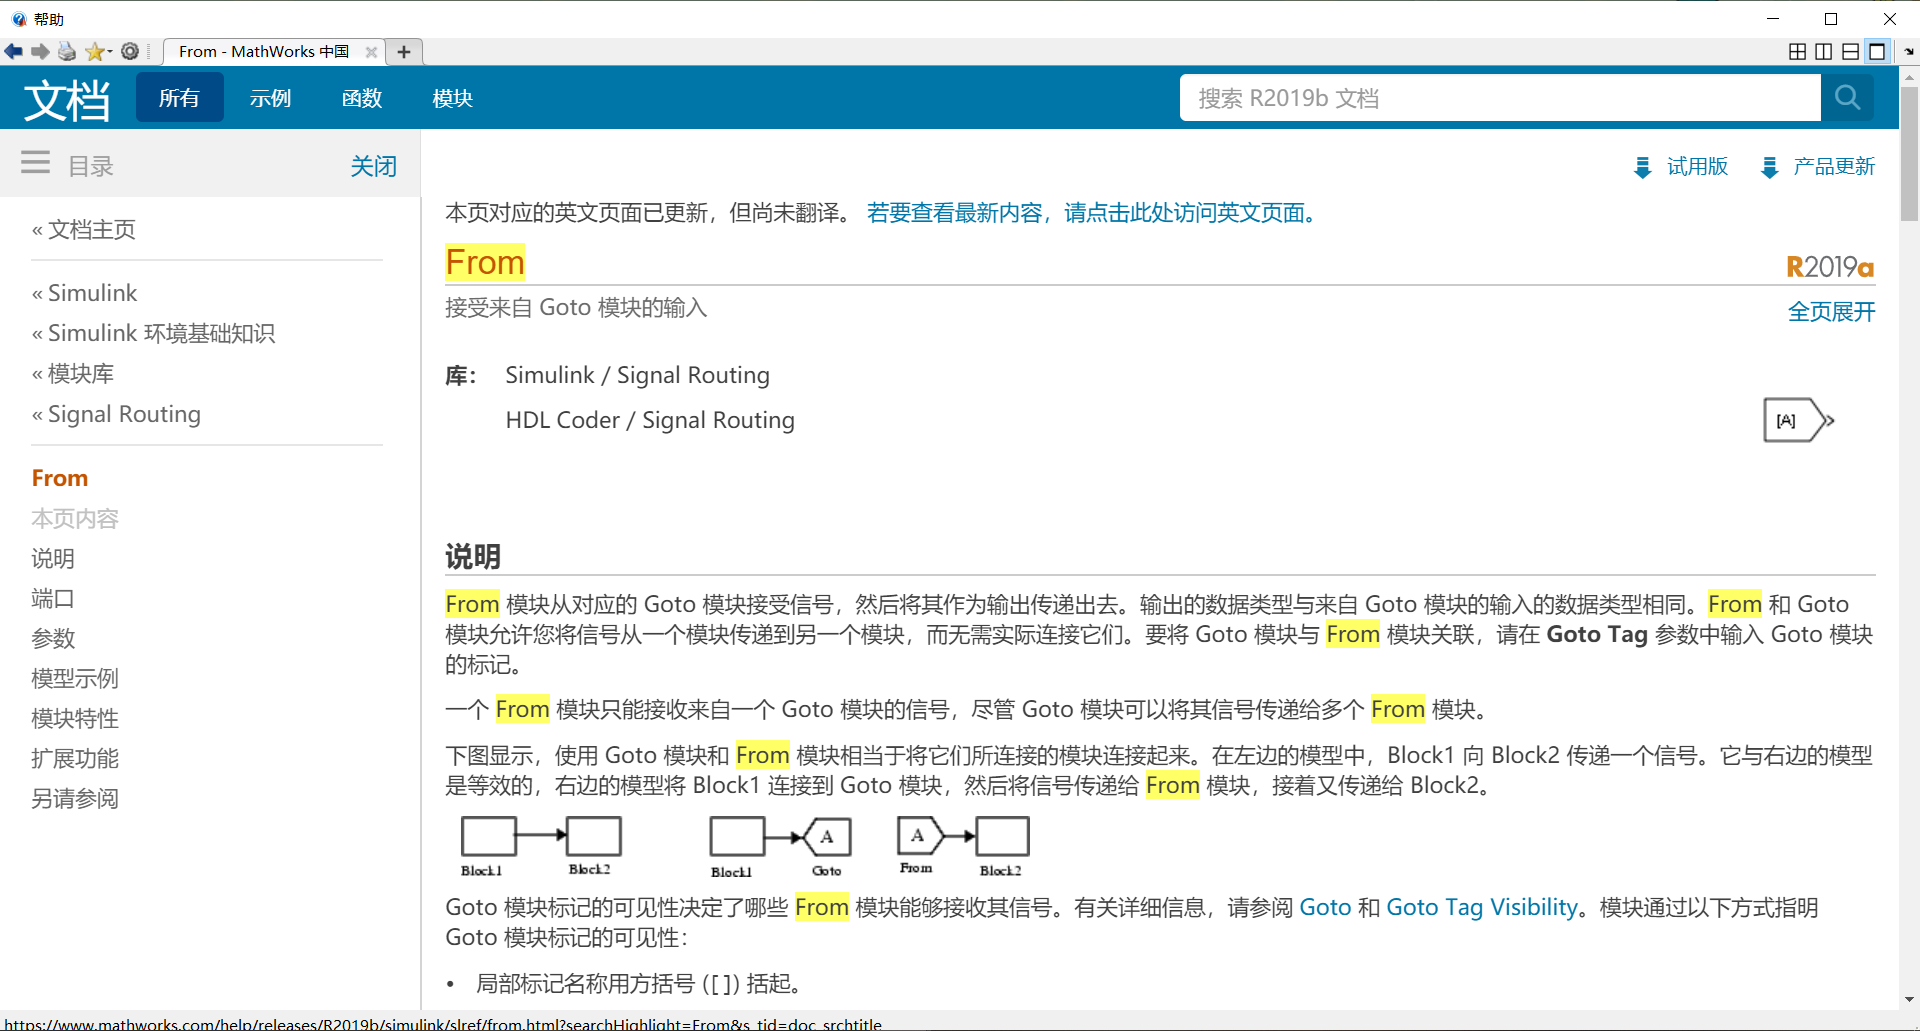Focus the 搜索 R2019b 文档 search box
Viewport: 1920px width, 1031px height.
pos(1500,98)
